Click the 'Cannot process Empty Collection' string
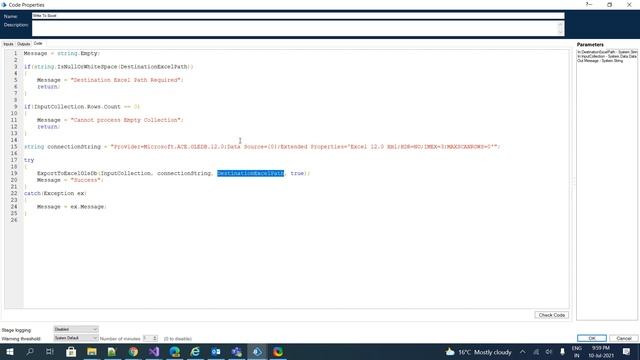The height and width of the screenshot is (360, 640). (x=126, y=120)
